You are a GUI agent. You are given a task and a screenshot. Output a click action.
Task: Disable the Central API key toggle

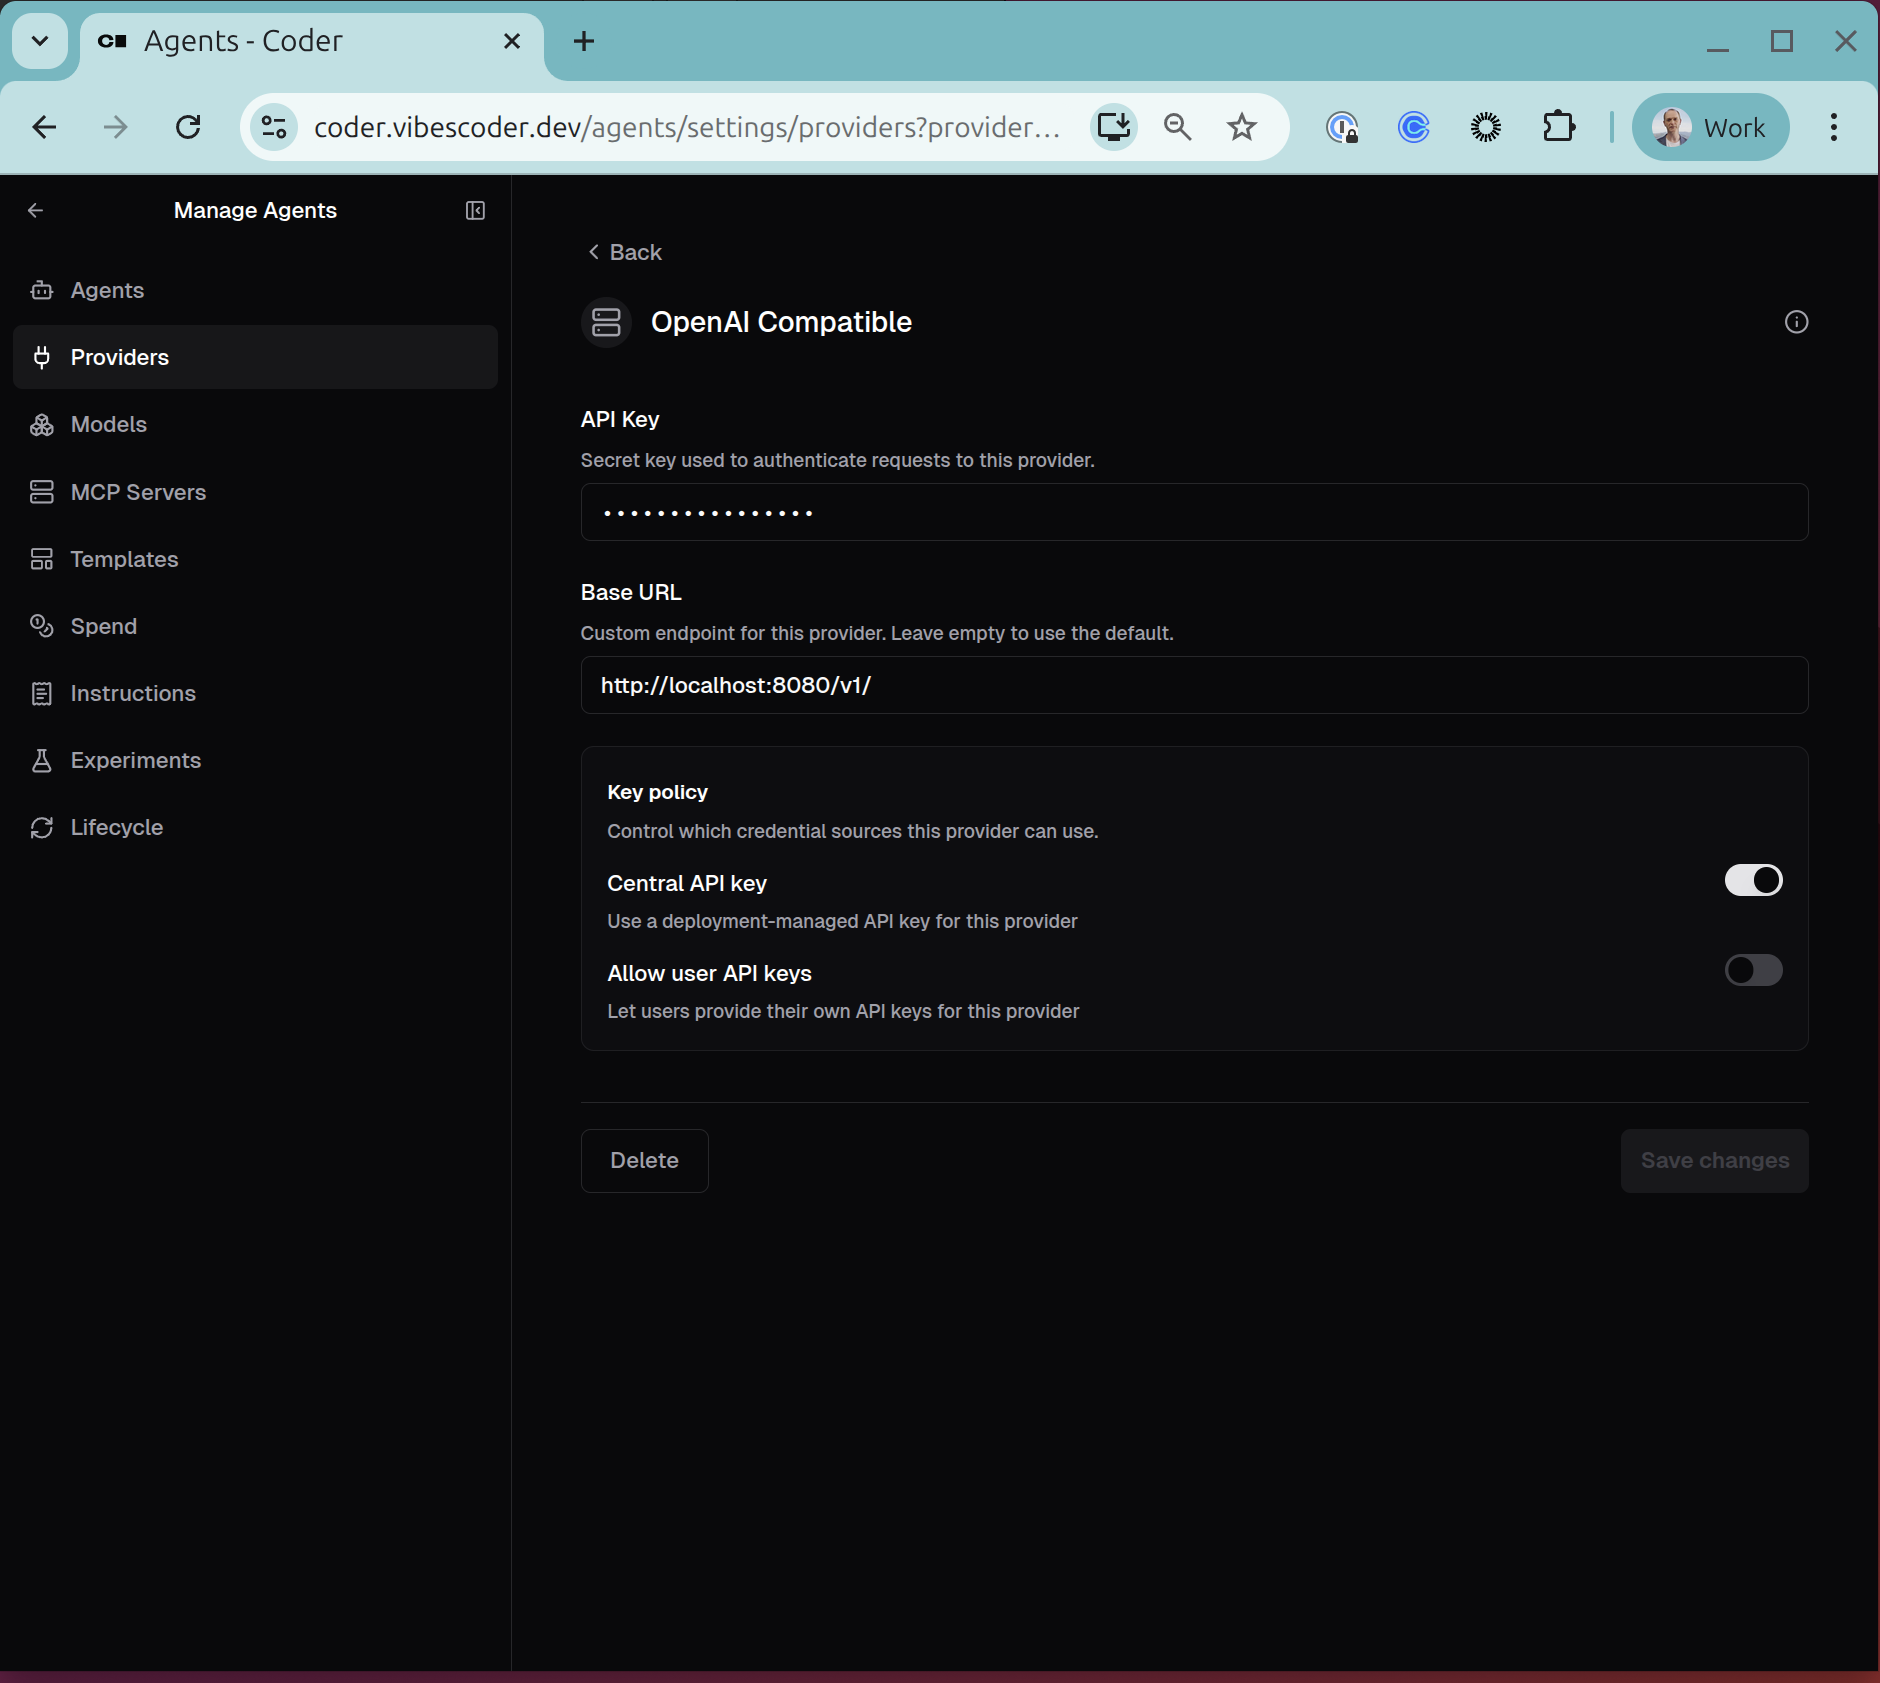click(x=1753, y=880)
